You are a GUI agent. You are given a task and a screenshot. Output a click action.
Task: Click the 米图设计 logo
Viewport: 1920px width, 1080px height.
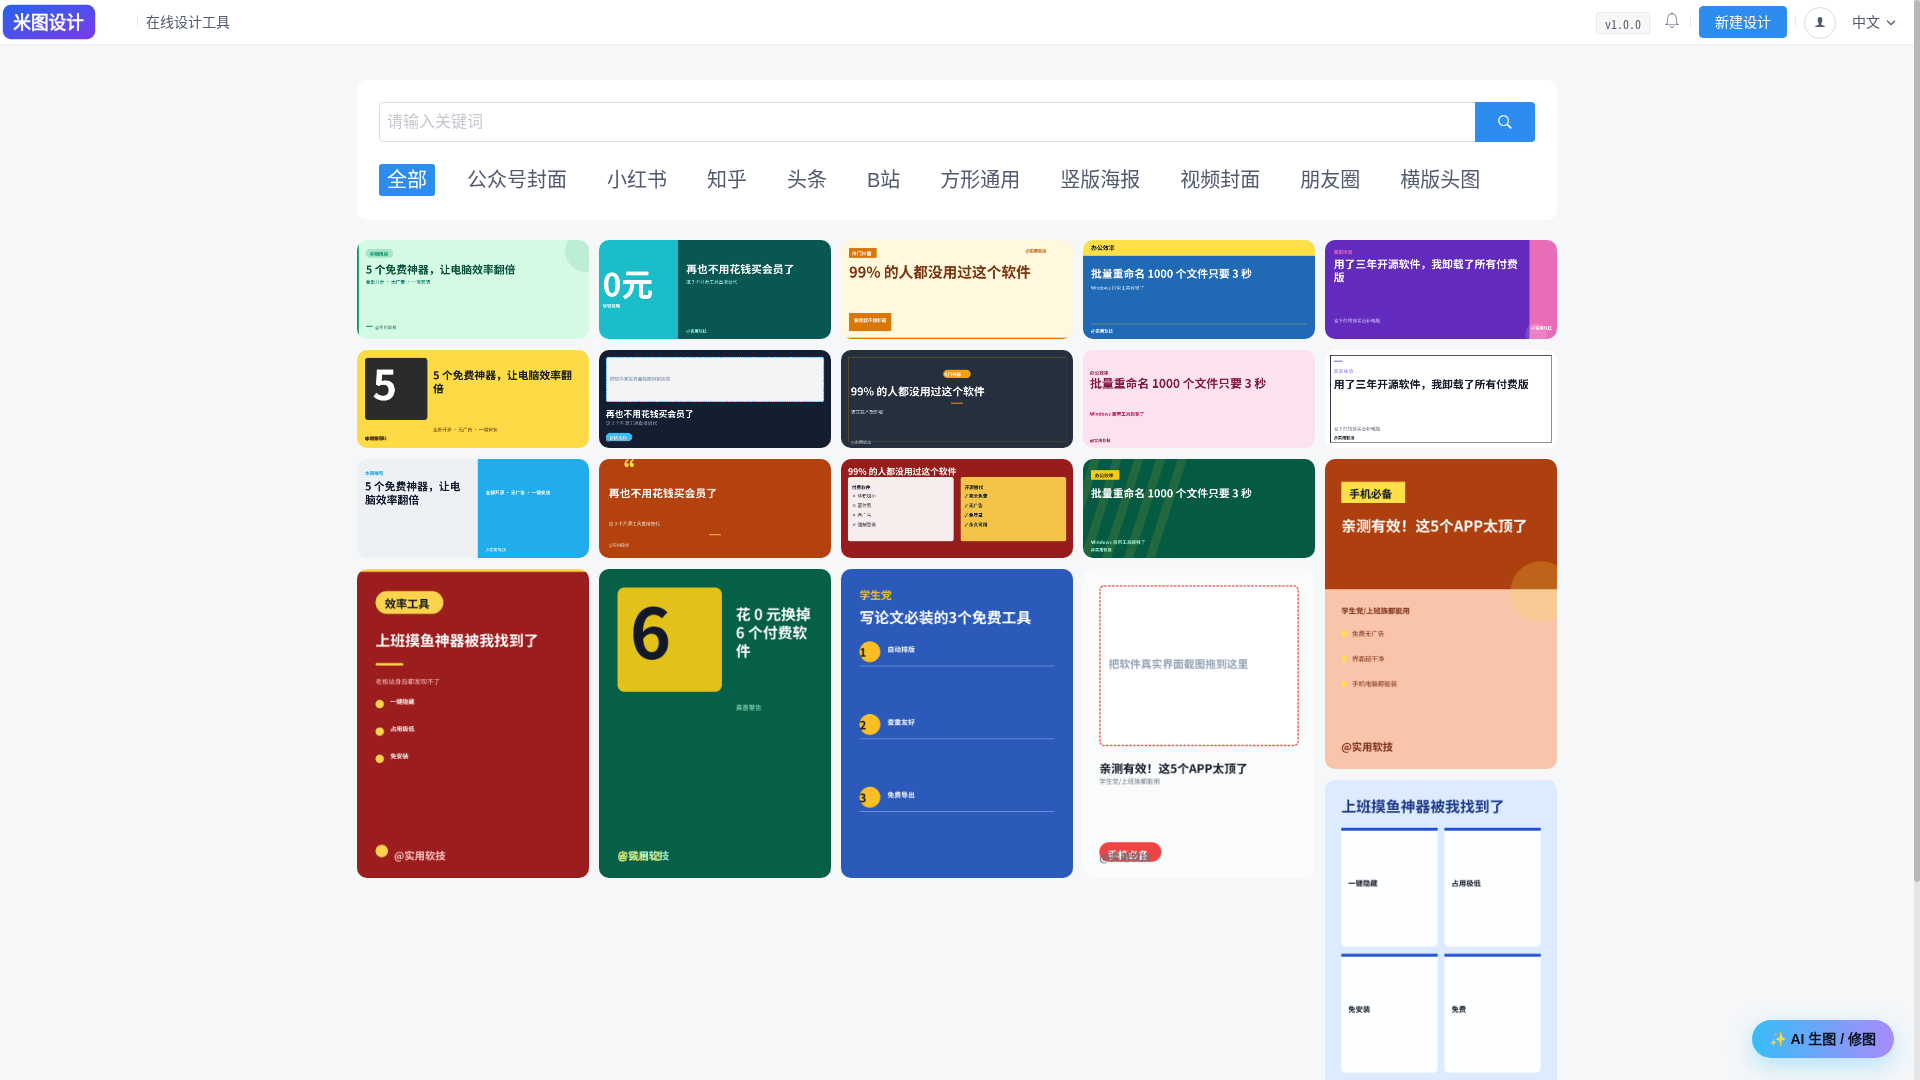[x=49, y=22]
